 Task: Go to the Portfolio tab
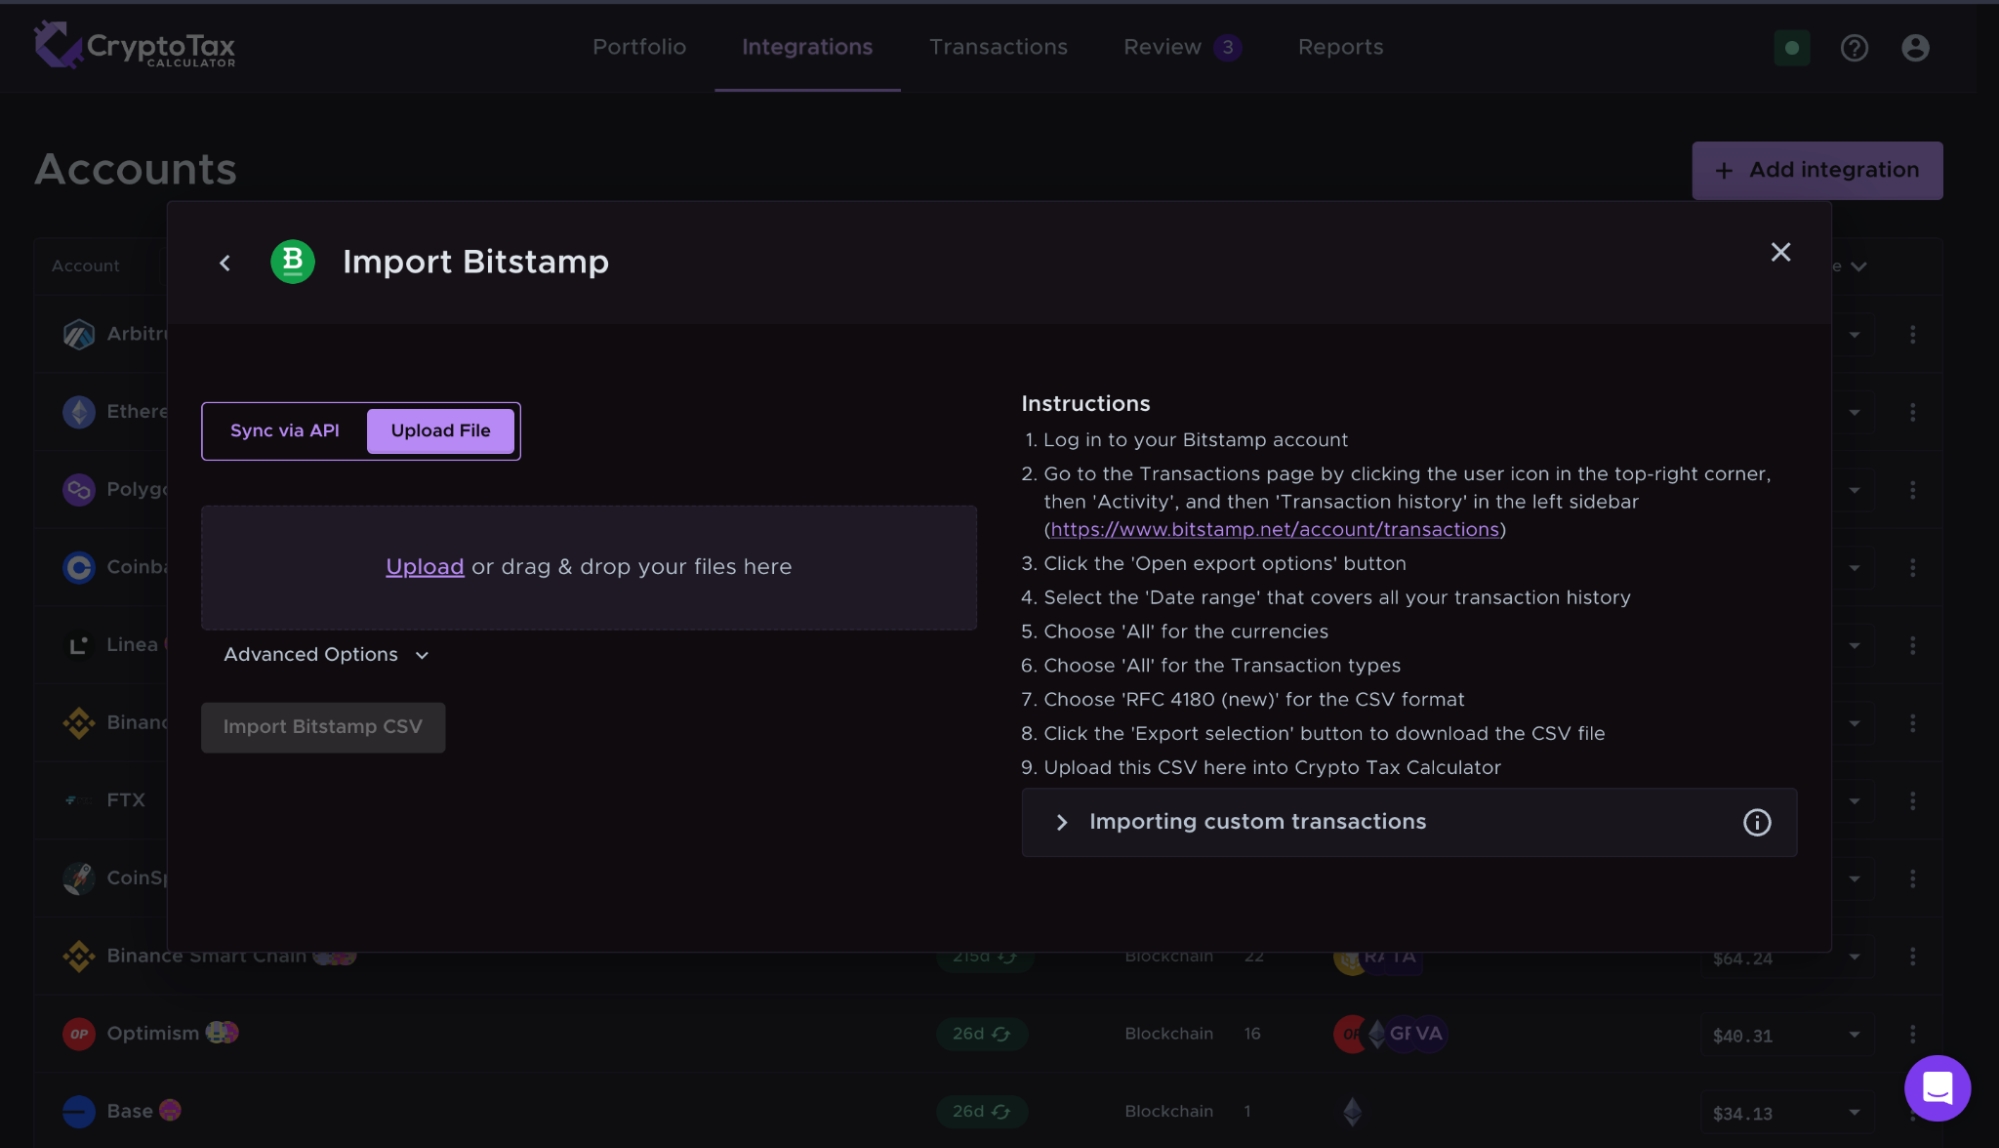coord(639,47)
